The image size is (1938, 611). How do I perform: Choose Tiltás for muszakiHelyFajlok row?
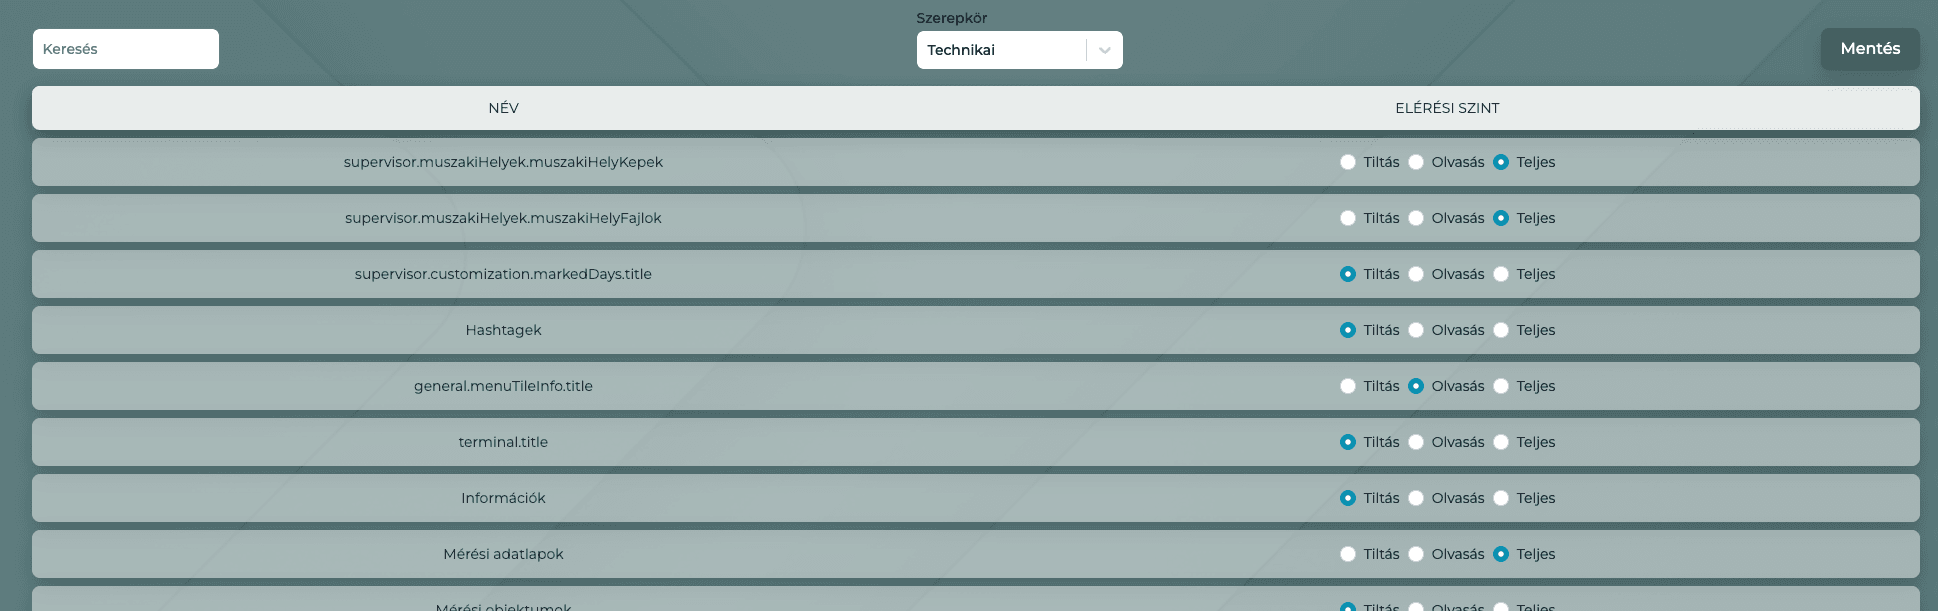tap(1348, 218)
